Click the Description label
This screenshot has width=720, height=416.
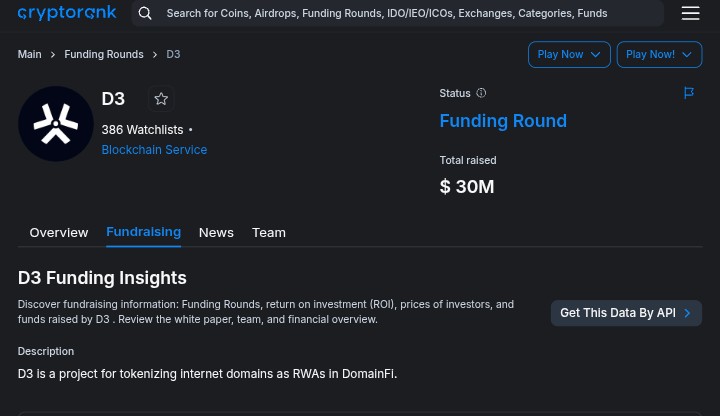coord(46,351)
